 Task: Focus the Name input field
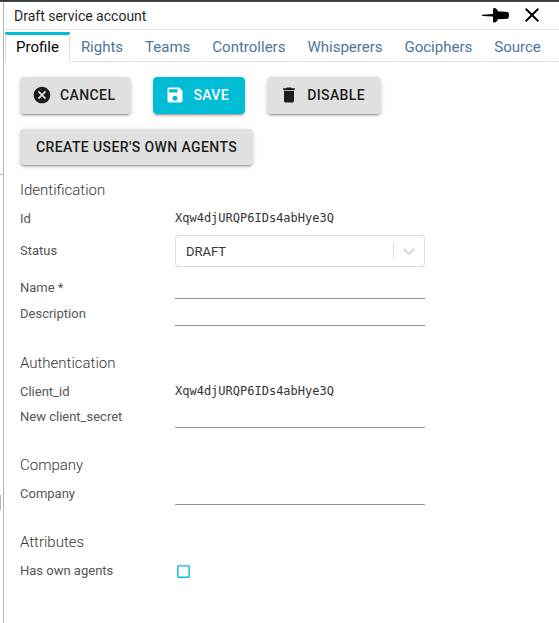coord(300,288)
